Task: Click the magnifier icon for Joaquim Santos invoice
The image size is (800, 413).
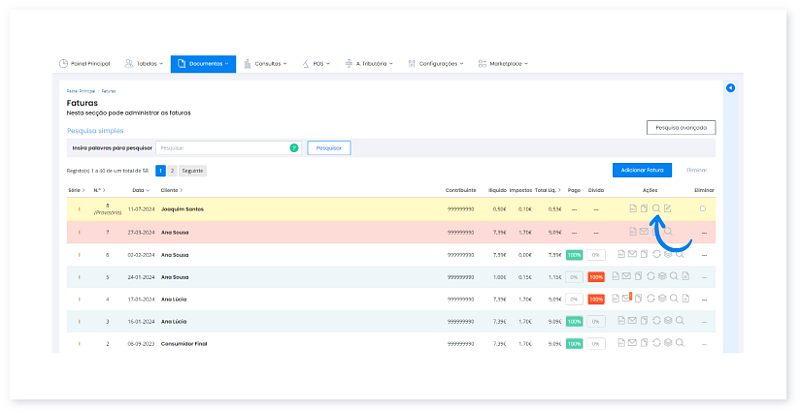Action: 656,208
